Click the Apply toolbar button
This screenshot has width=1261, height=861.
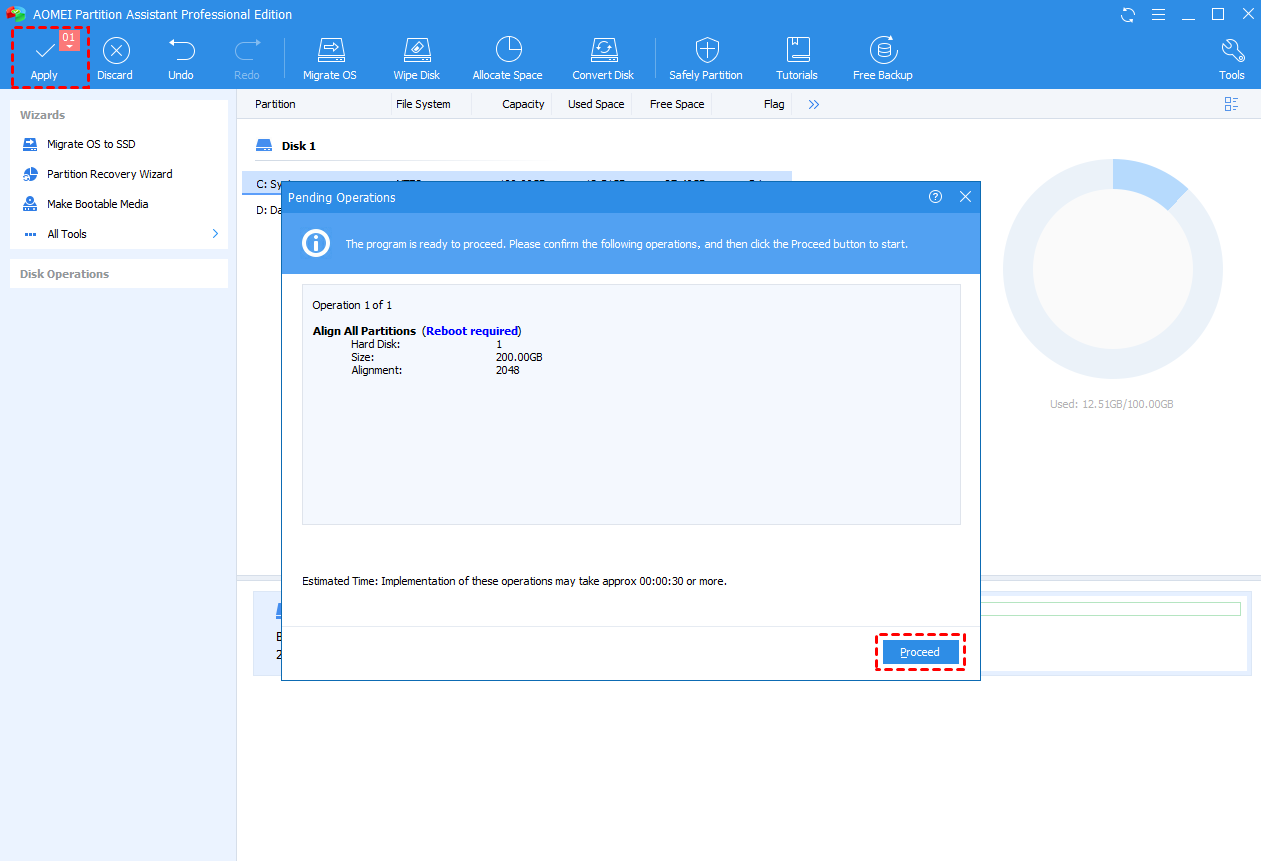[x=45, y=58]
